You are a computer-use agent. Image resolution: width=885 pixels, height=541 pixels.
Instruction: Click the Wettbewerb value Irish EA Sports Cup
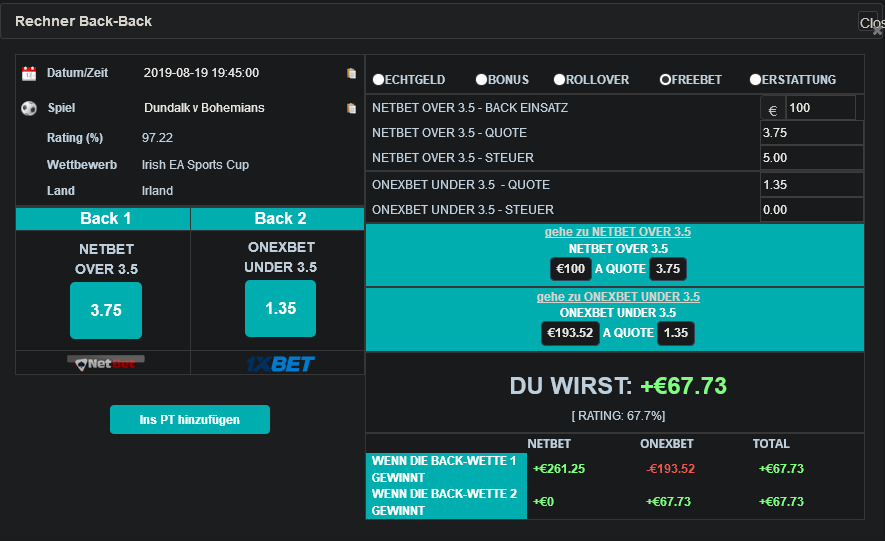click(x=195, y=165)
